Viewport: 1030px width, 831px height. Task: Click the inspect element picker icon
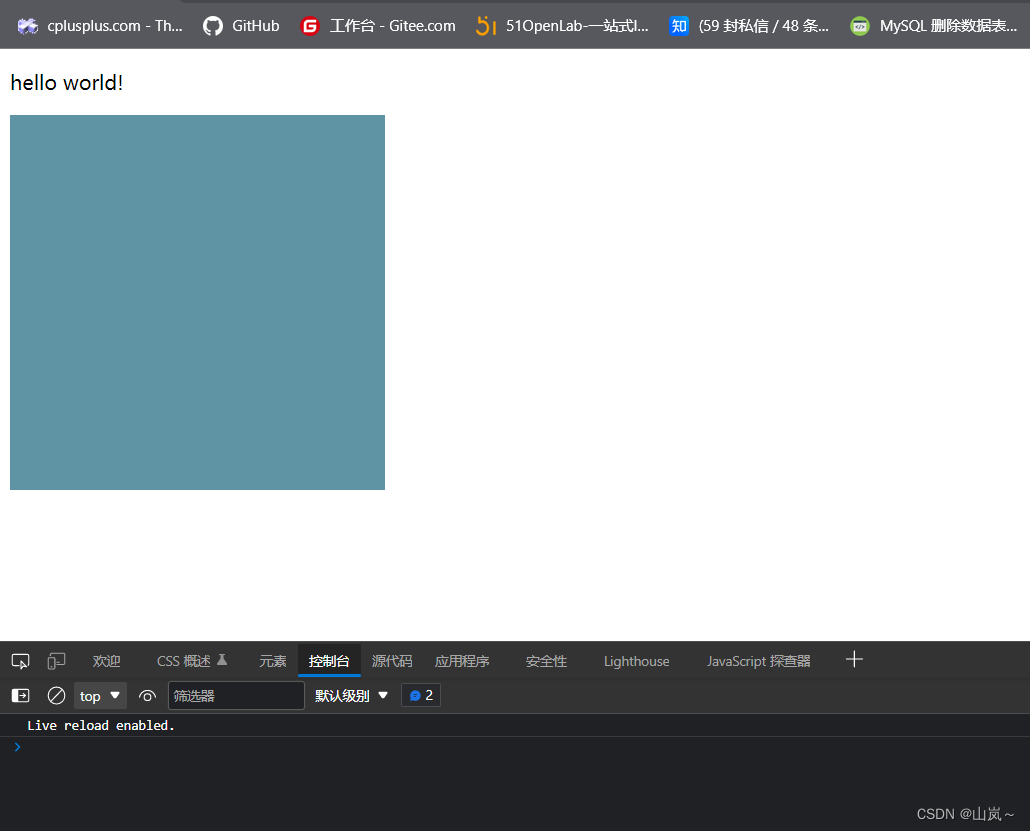20,661
